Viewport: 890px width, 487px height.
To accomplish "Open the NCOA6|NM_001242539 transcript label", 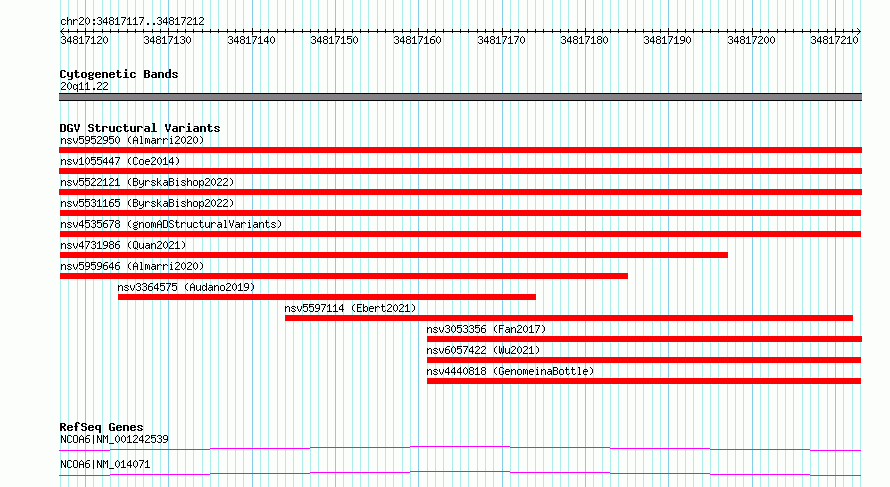I will tap(114, 439).
